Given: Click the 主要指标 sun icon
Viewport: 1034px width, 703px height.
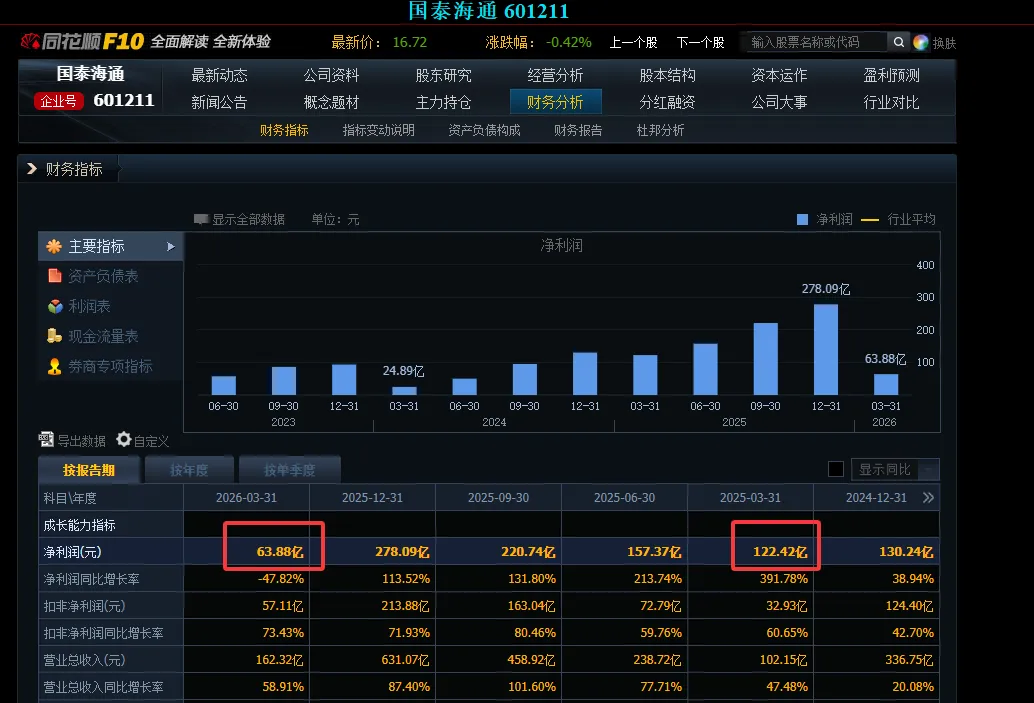Looking at the screenshot, I should pos(54,247).
